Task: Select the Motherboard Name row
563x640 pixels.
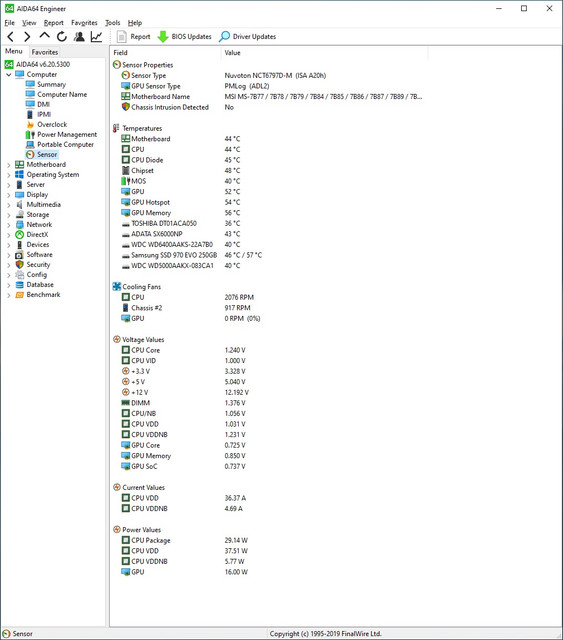Action: [271, 97]
